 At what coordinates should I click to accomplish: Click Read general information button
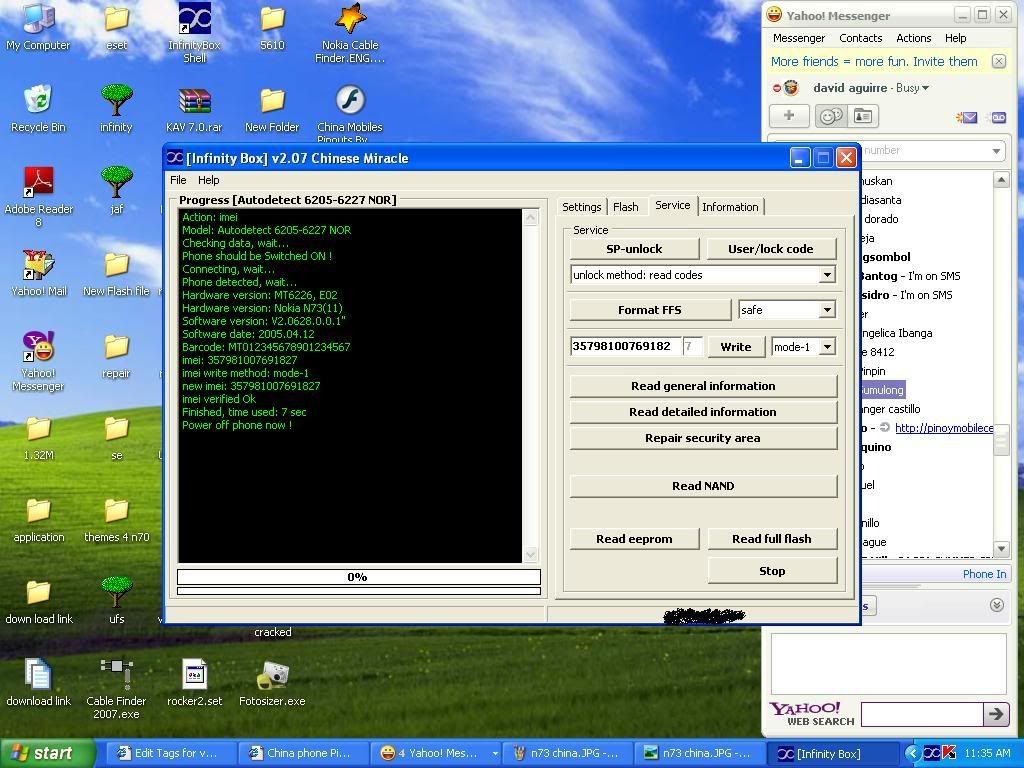[x=703, y=386]
